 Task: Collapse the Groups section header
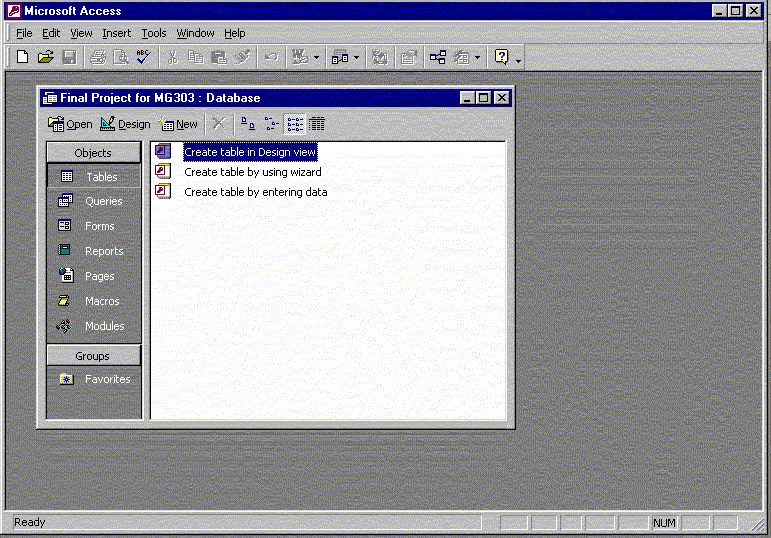pos(93,356)
